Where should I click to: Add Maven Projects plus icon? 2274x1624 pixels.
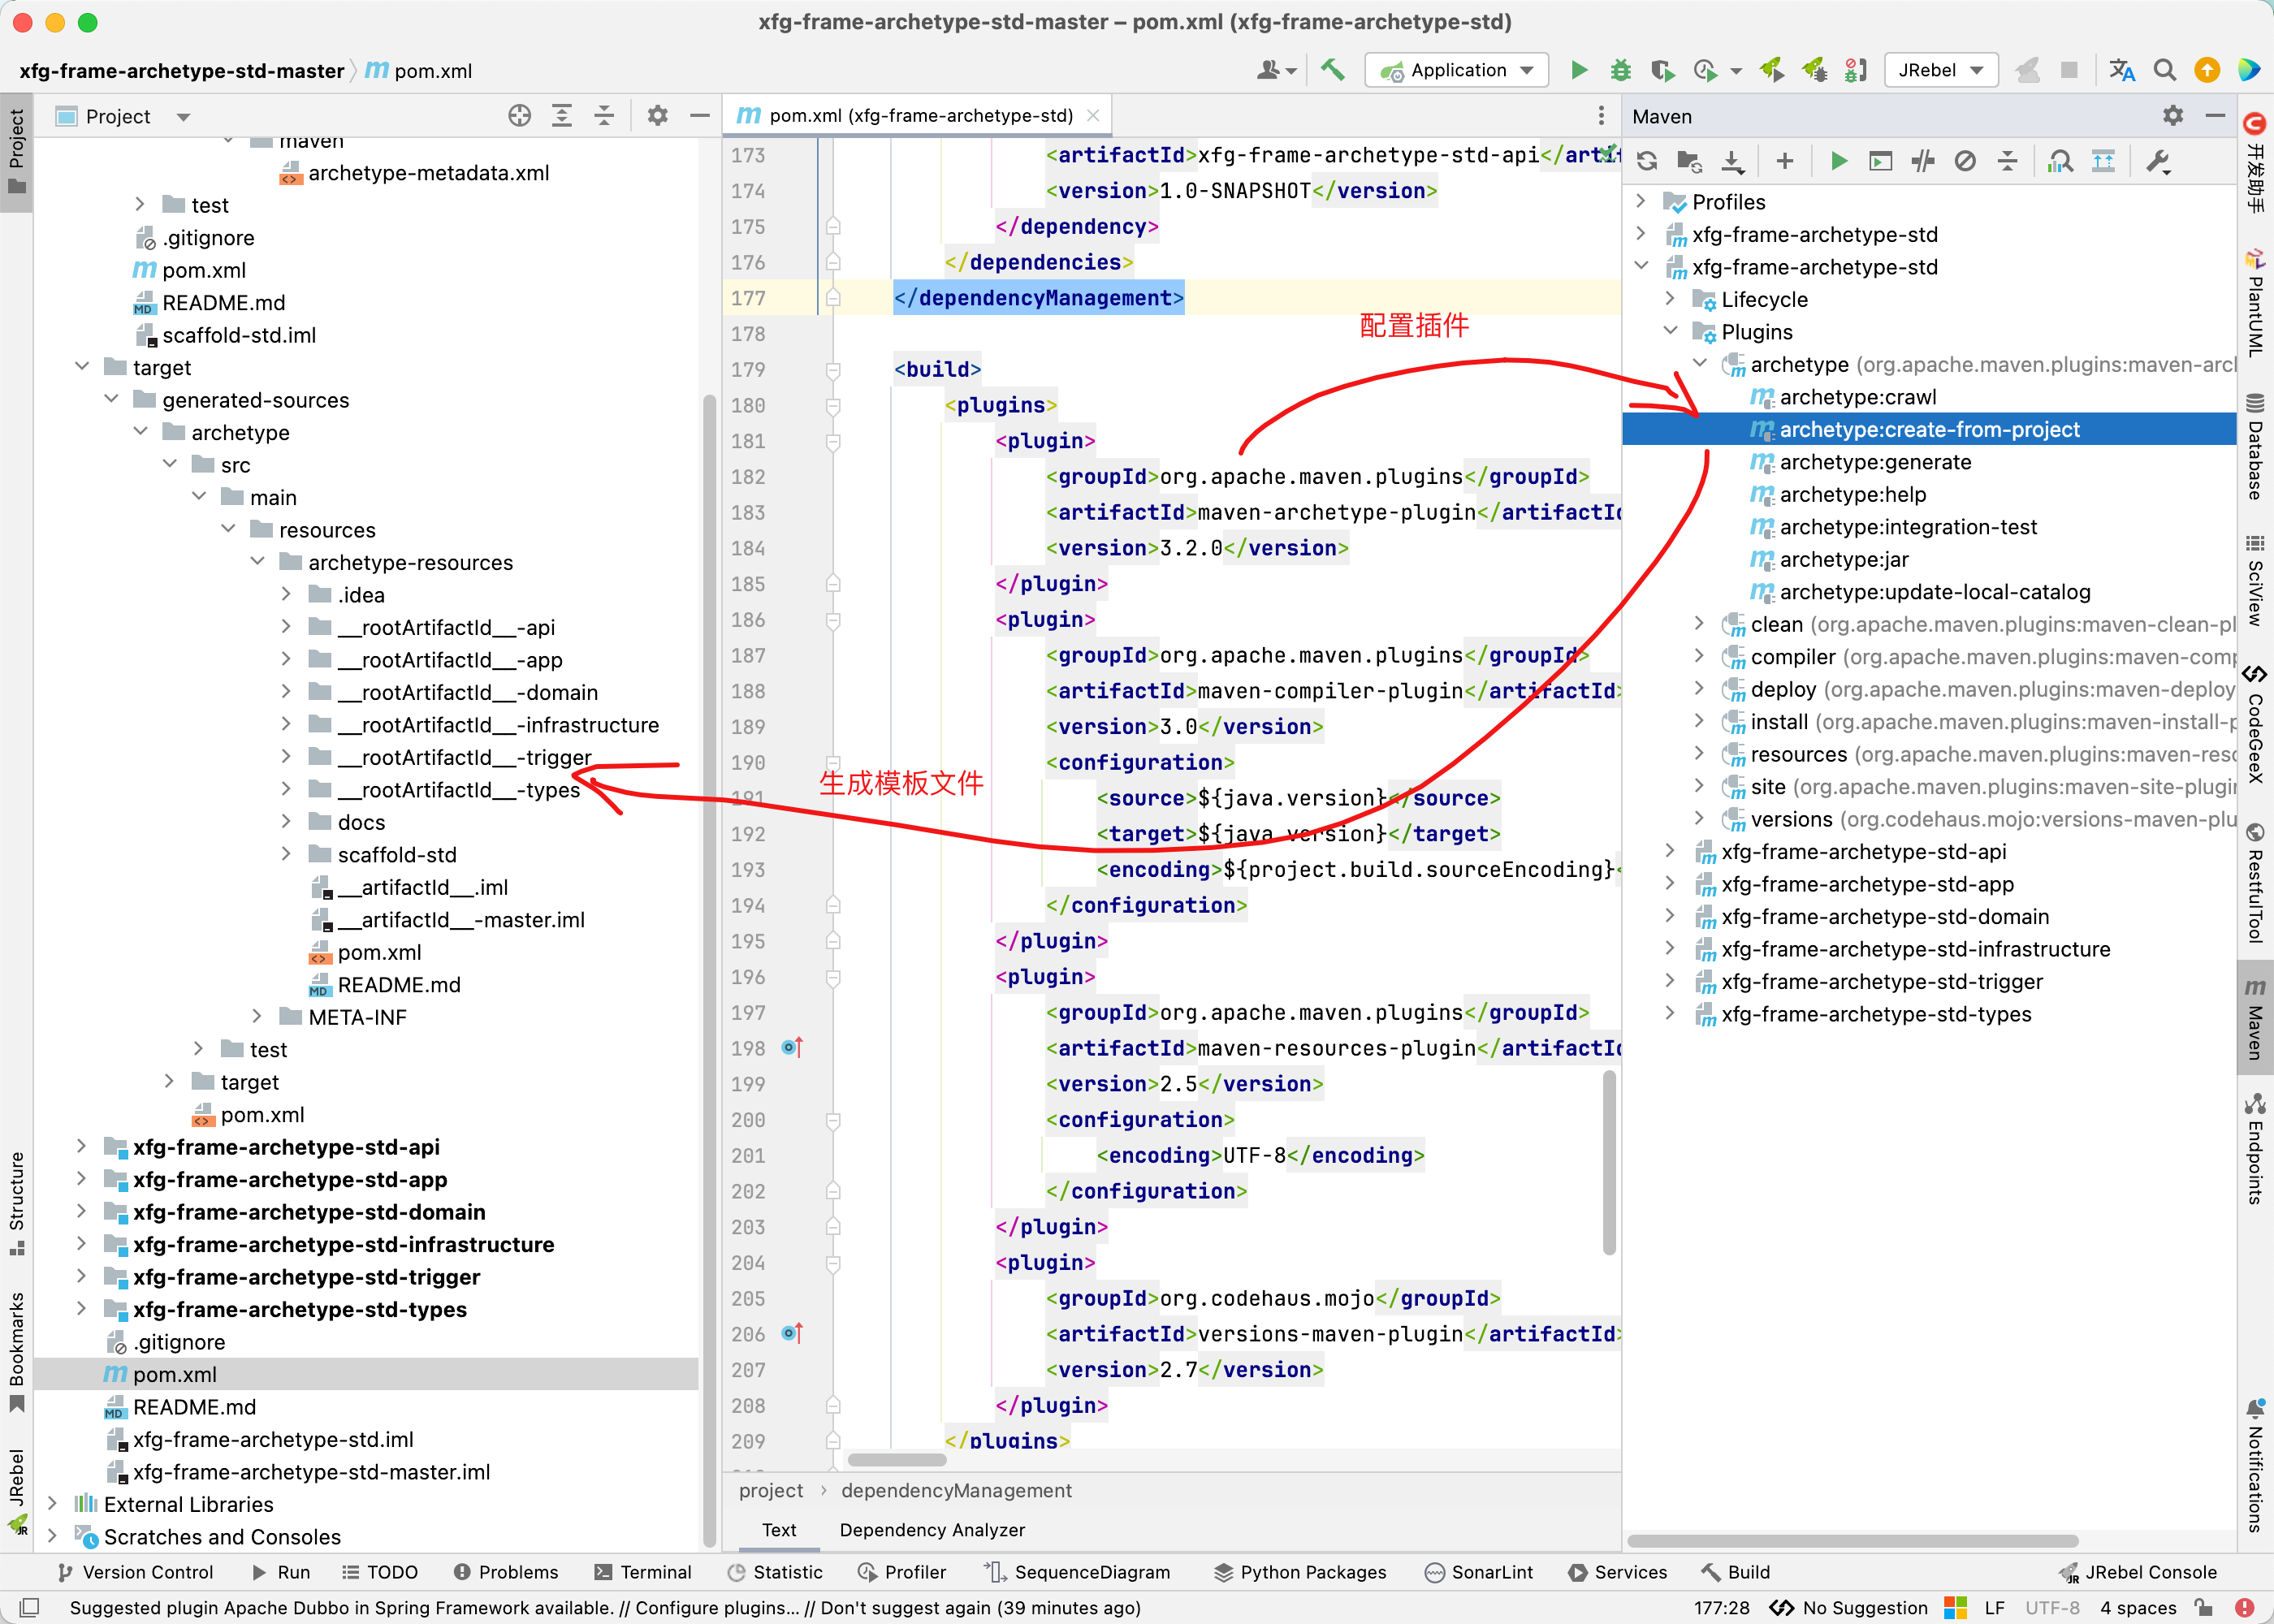click(x=1785, y=161)
